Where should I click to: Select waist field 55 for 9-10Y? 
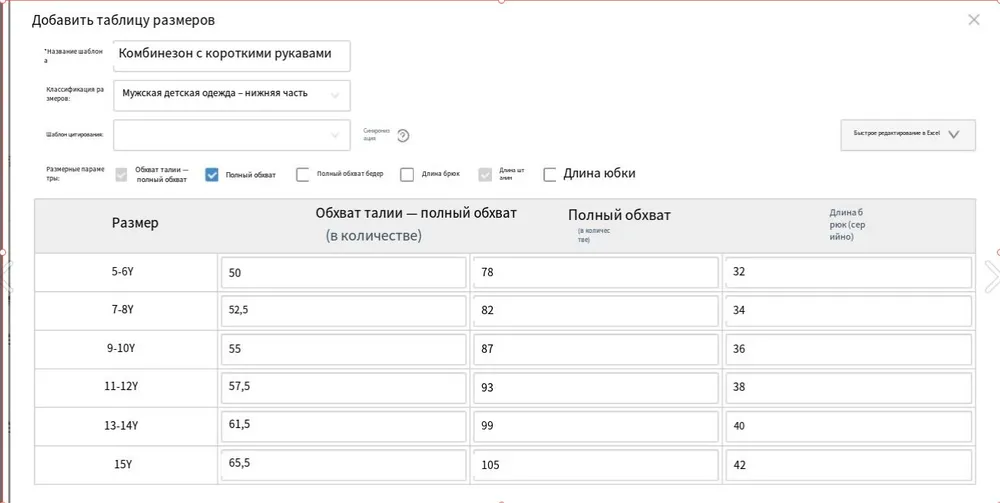(343, 349)
